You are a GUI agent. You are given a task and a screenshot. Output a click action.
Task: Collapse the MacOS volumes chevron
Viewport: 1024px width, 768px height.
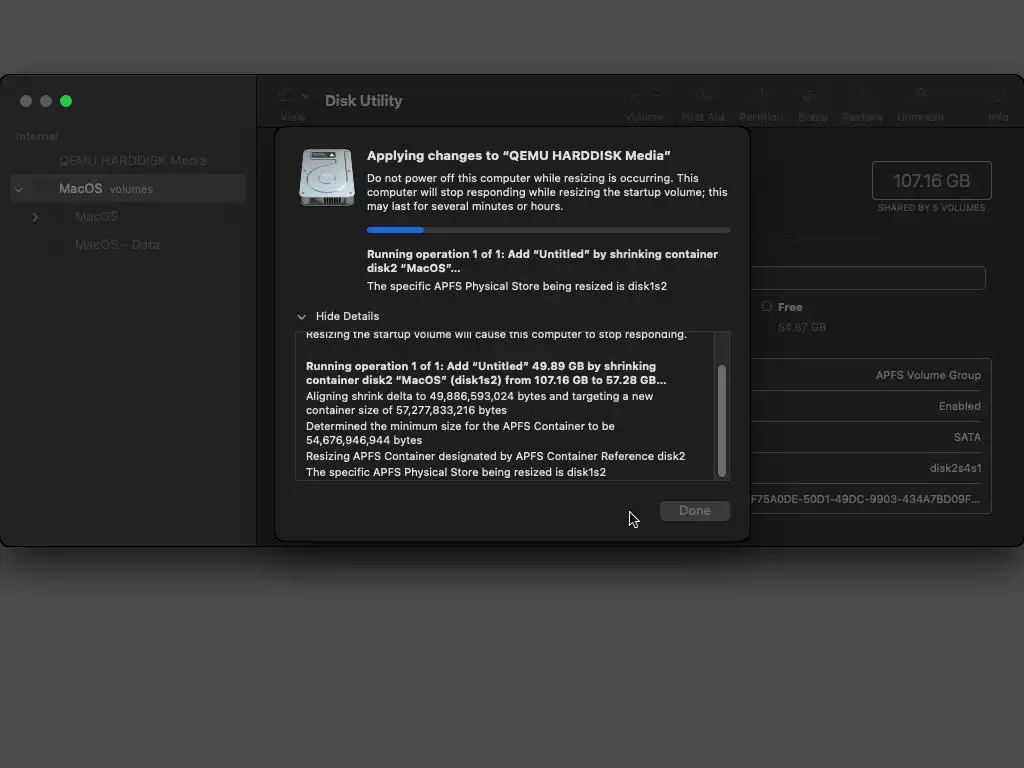click(x=19, y=189)
